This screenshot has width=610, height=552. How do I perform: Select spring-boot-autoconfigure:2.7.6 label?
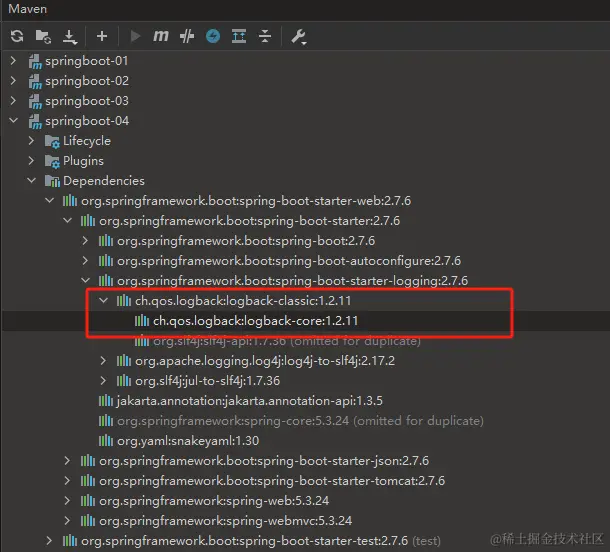289,261
